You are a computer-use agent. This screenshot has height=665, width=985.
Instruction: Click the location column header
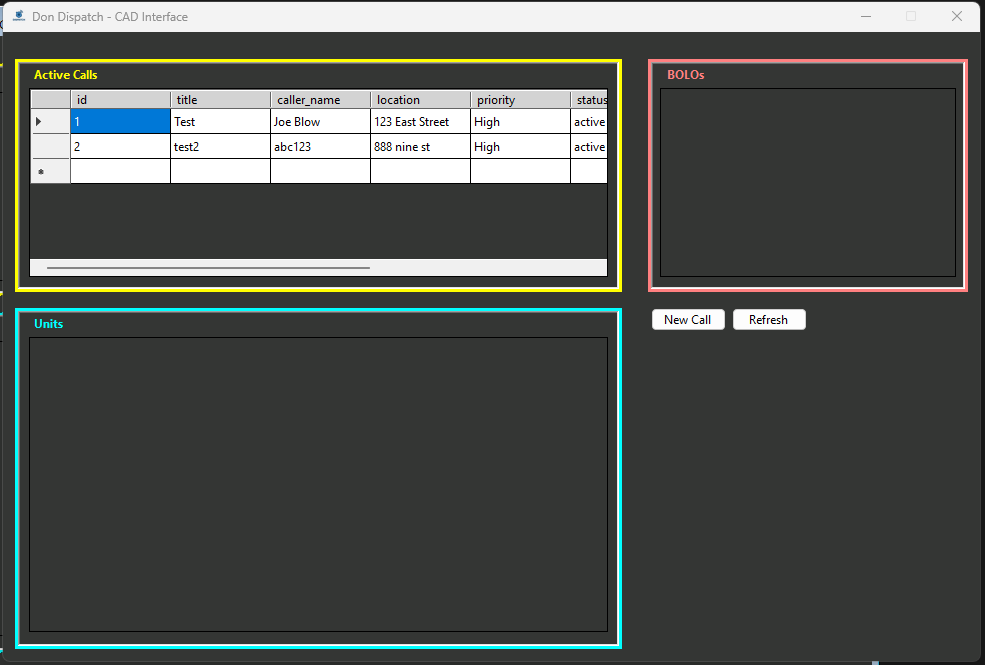tap(420, 100)
